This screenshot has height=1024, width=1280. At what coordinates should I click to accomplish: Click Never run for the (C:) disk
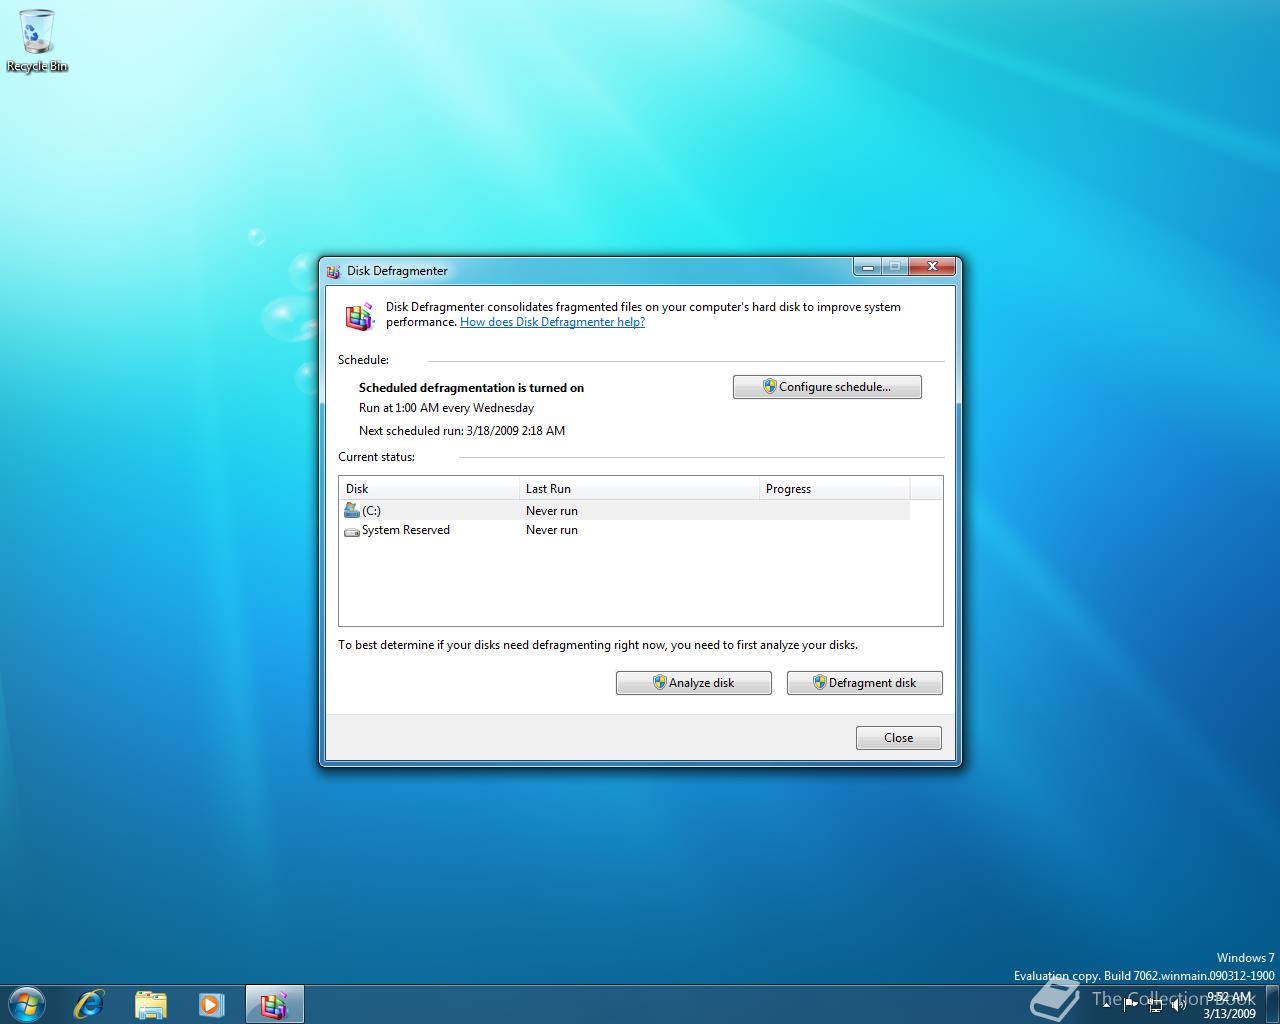pos(552,511)
